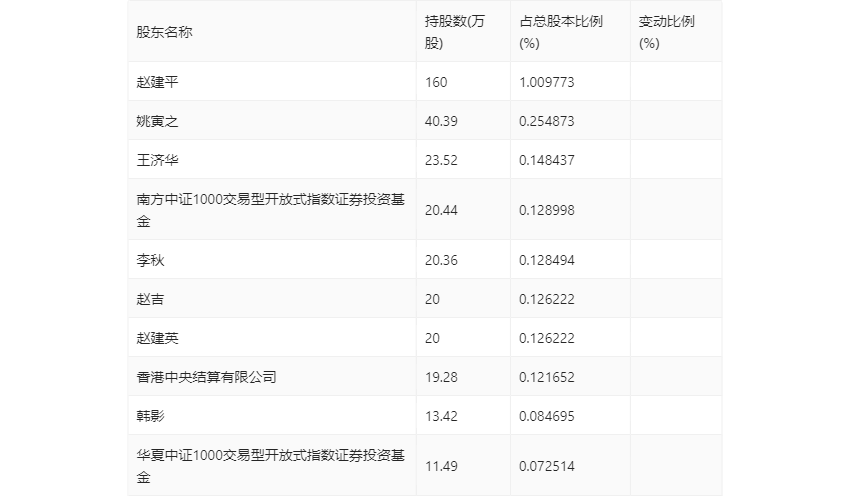Screen dimensions: 850x496
Task: Click percentage value 0.084695
Action: coord(546,416)
